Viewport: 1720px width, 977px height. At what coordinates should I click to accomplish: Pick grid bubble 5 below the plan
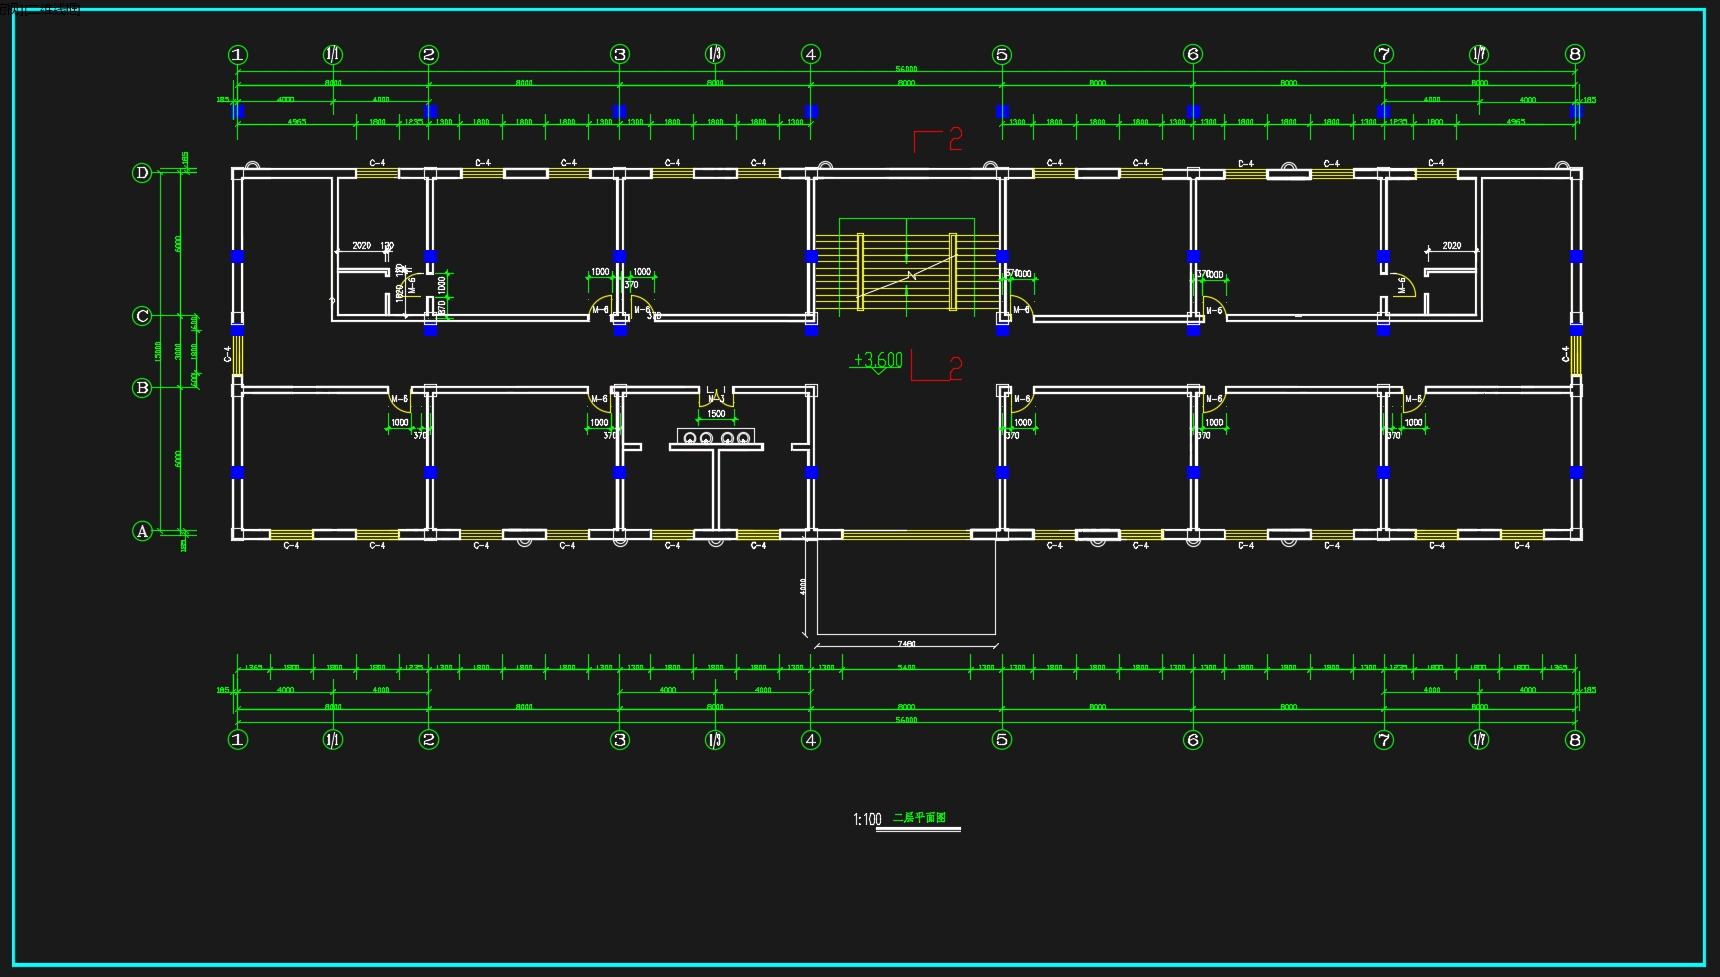(1002, 740)
